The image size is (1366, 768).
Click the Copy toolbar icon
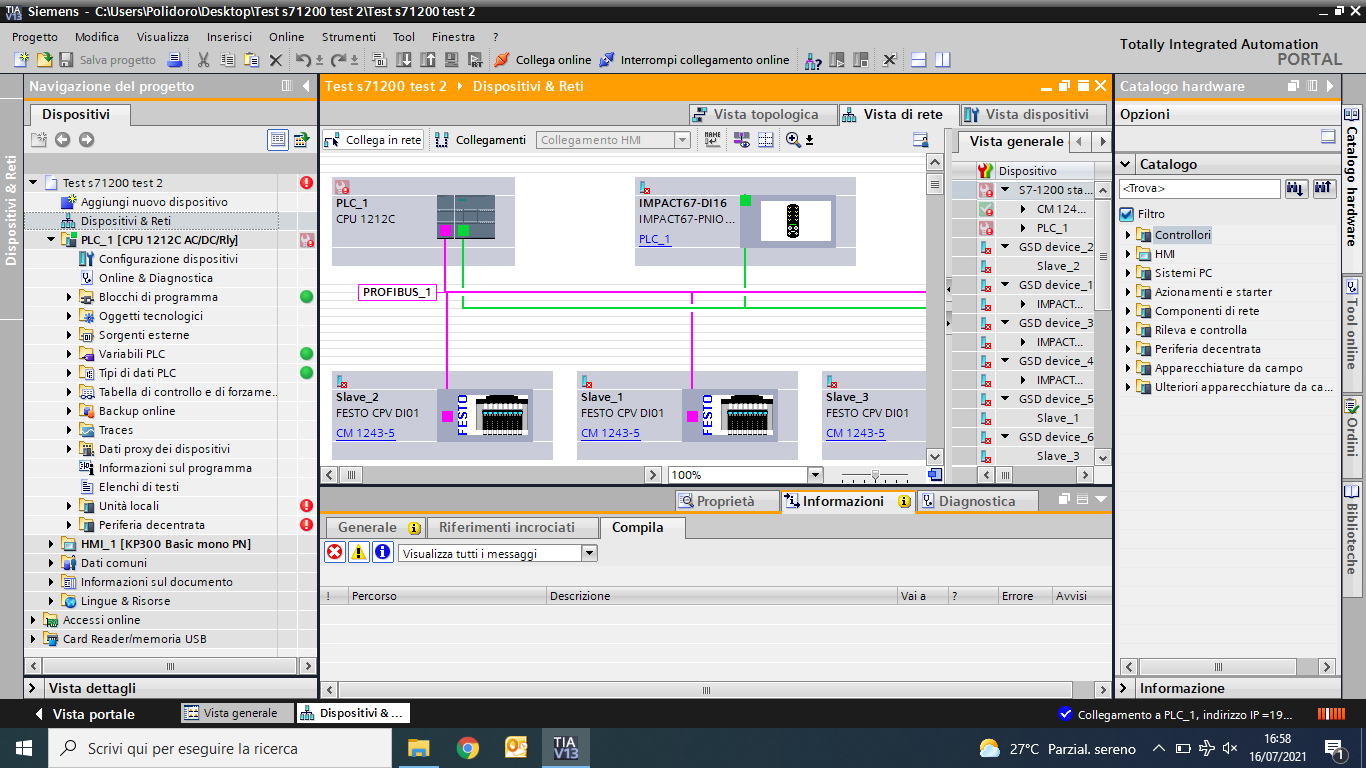[x=227, y=60]
